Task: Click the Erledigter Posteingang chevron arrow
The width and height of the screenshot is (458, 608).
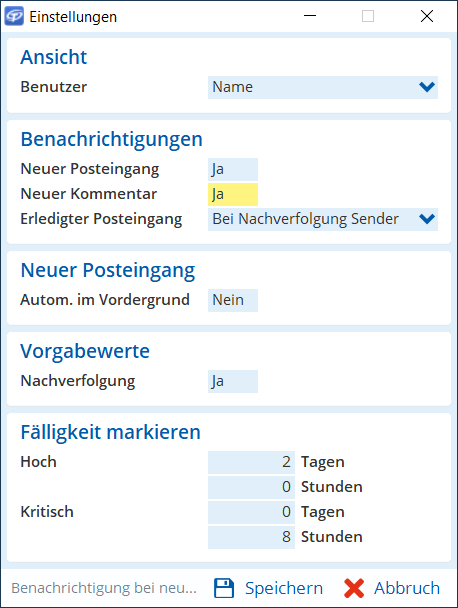Action: pos(427,219)
